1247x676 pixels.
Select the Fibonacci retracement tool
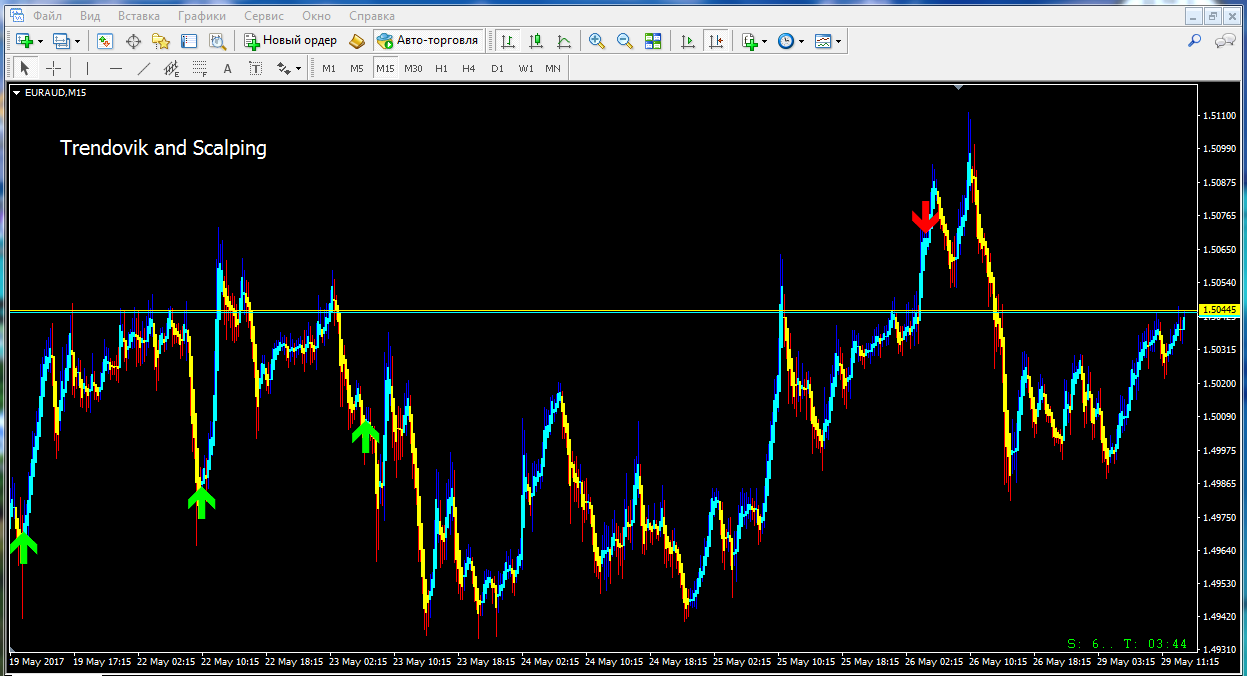pyautogui.click(x=199, y=68)
